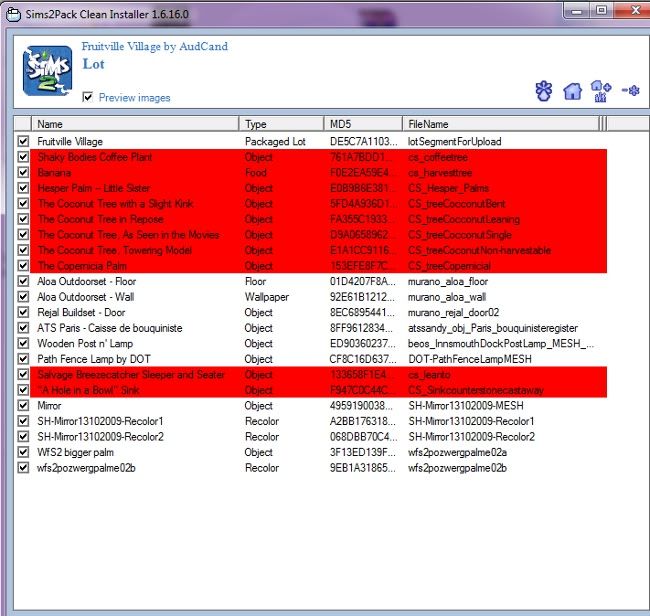
Task: Click the Fruitville Village by AudCand title
Action: (x=155, y=46)
